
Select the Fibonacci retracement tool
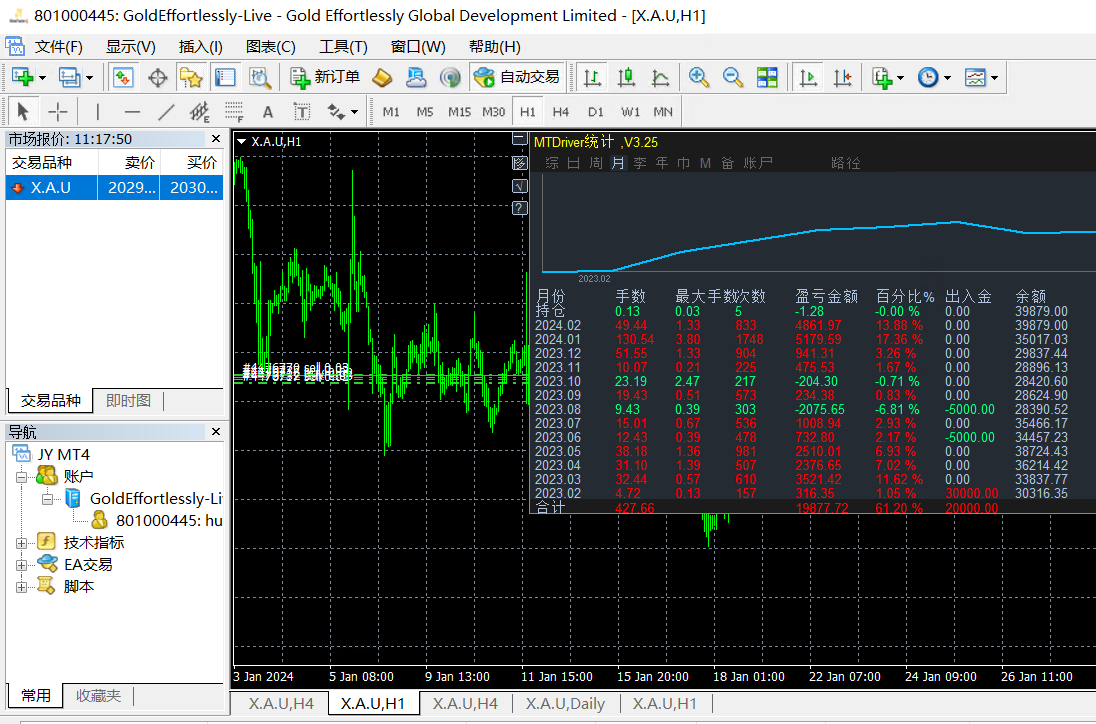click(x=234, y=112)
